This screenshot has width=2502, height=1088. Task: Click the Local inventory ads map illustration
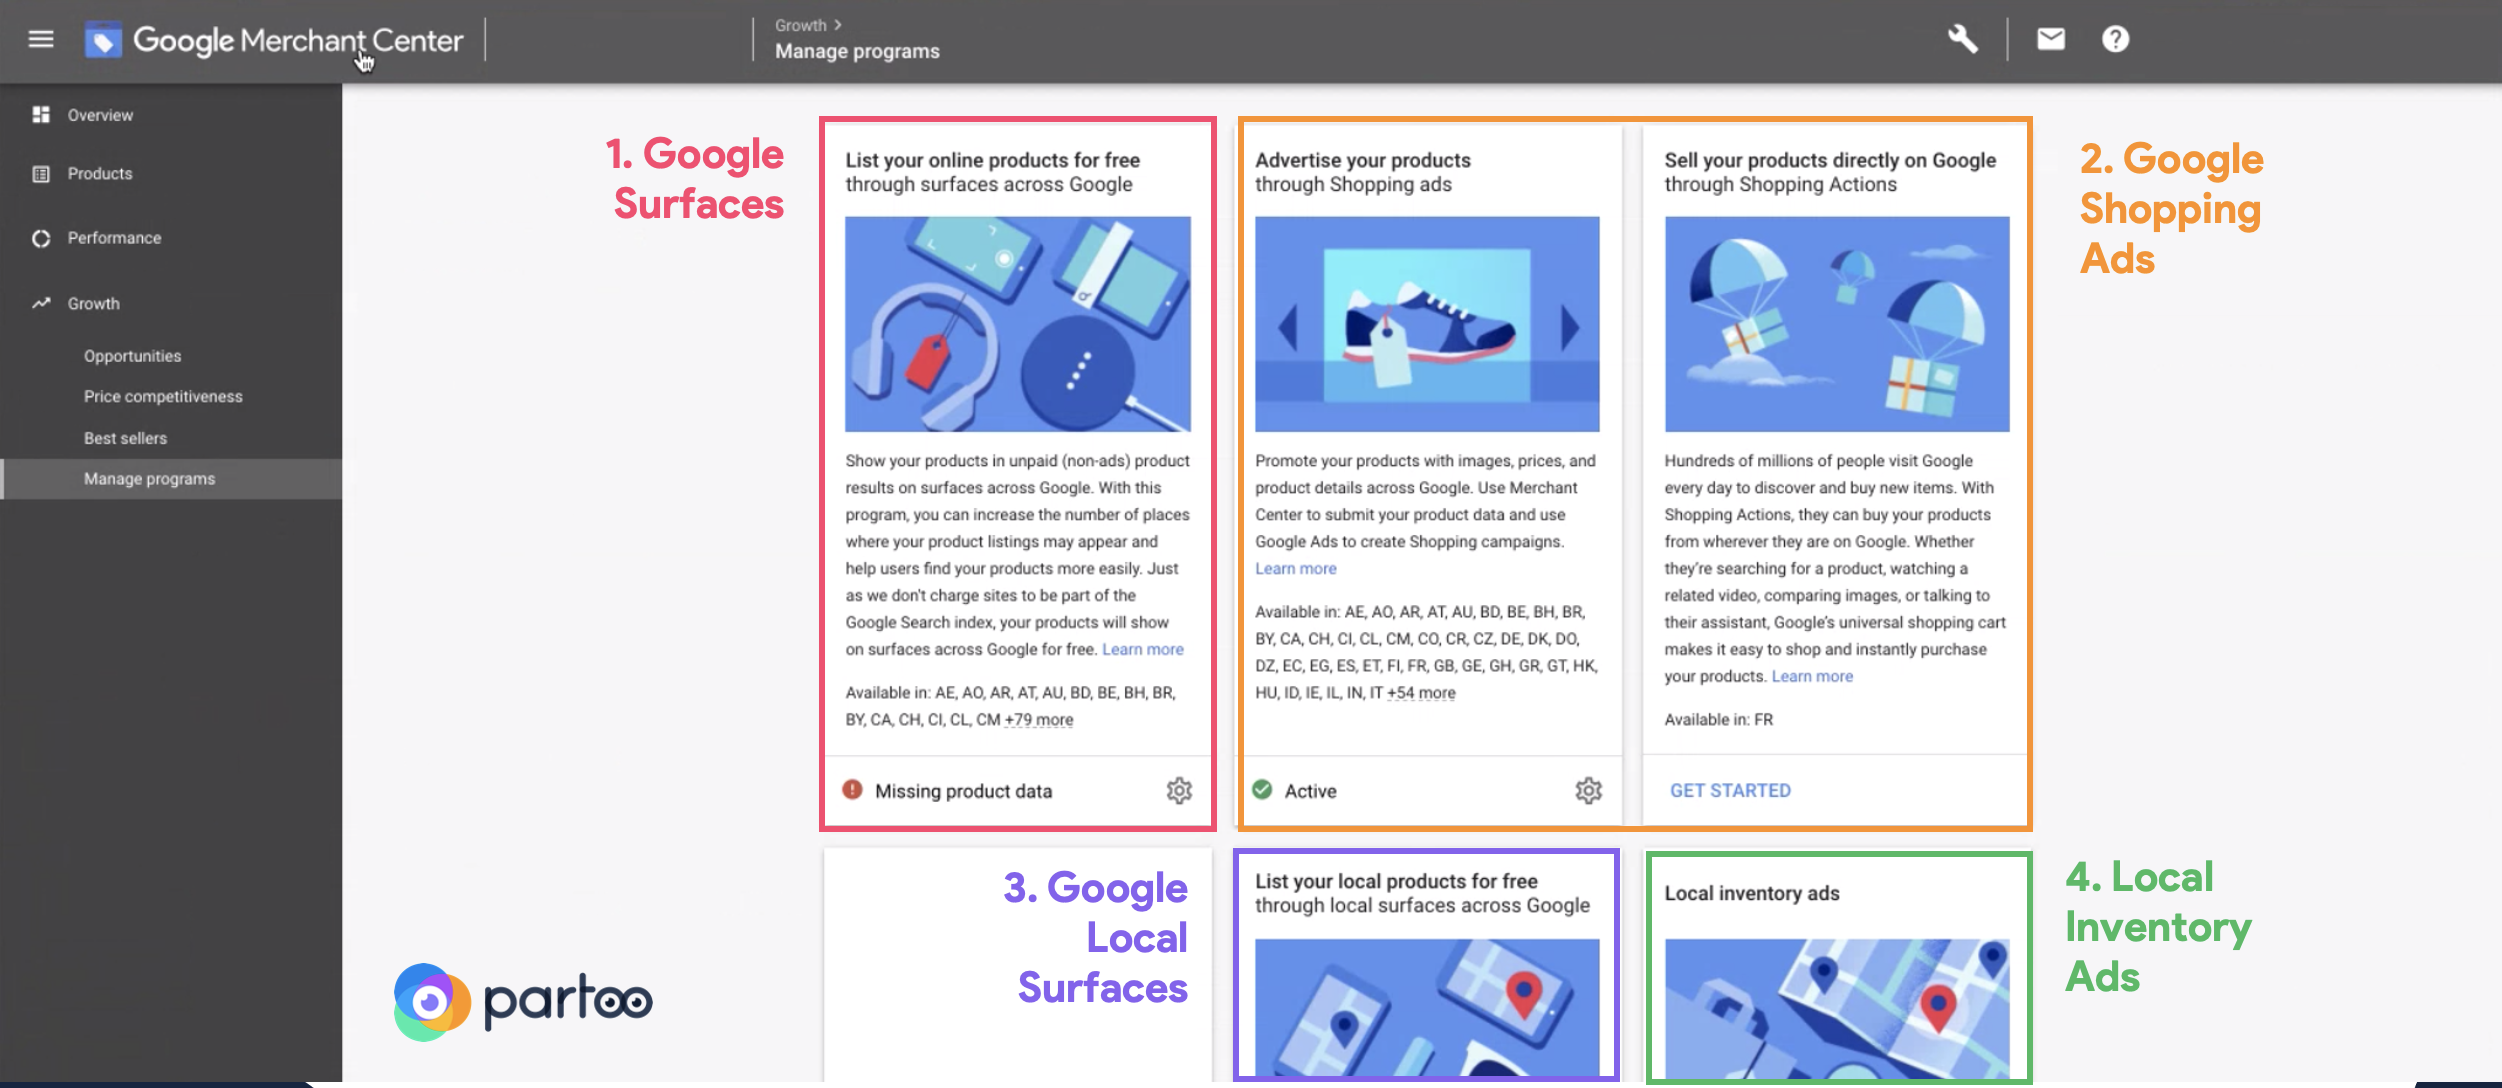coord(1837,1008)
